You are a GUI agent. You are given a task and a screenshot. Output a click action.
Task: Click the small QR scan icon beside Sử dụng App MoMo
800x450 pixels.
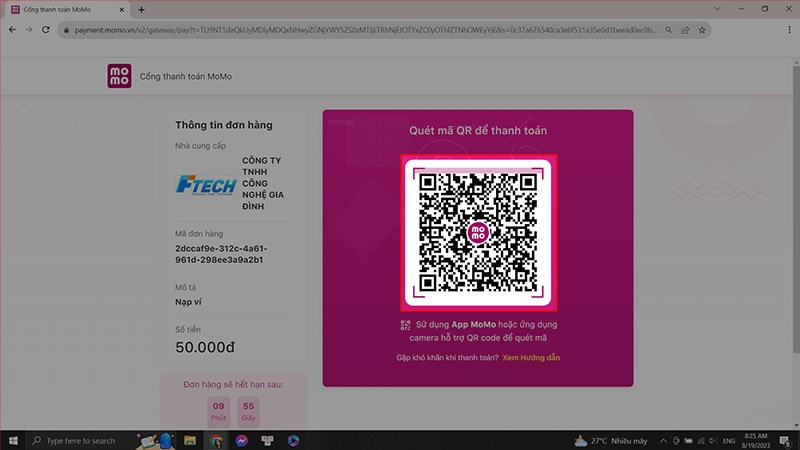click(406, 325)
